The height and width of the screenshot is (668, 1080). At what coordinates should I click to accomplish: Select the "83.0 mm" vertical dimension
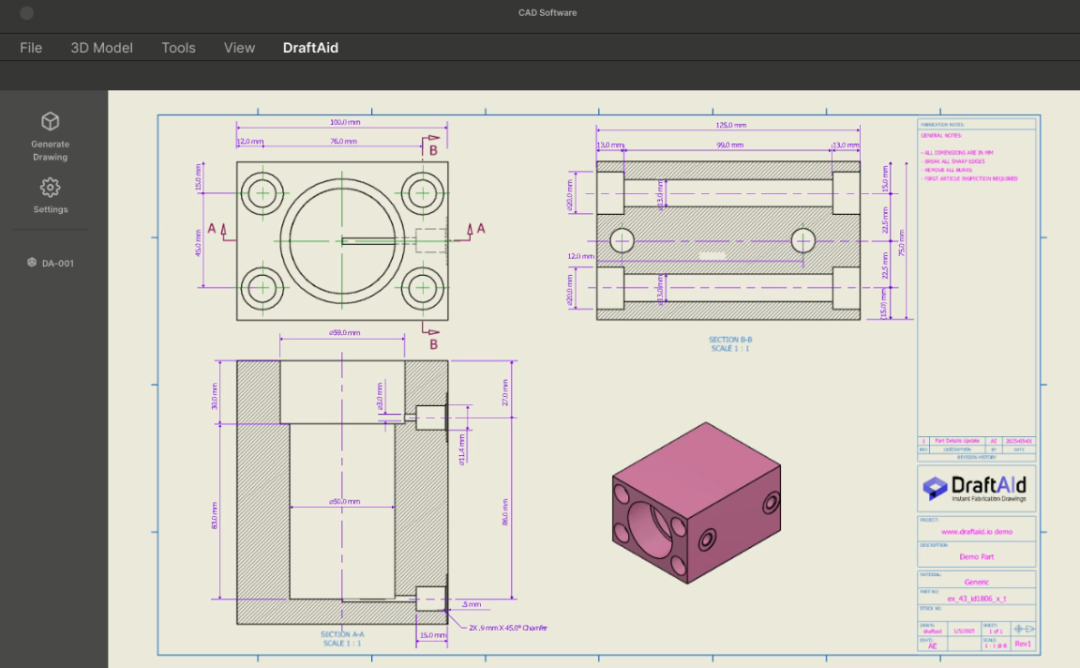pyautogui.click(x=214, y=515)
